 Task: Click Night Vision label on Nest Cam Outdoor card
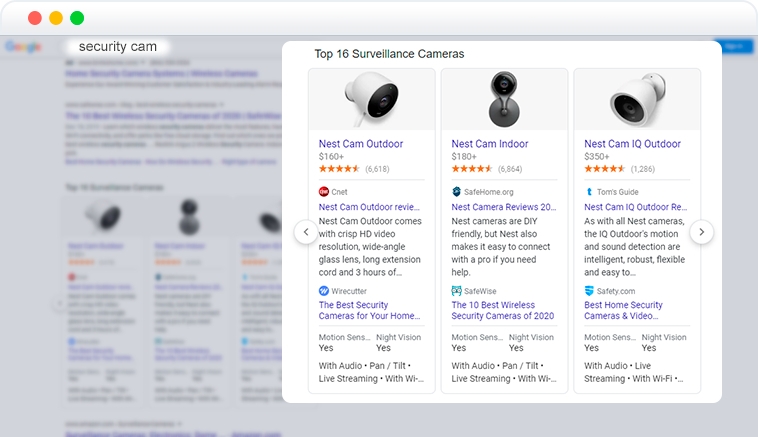[x=399, y=337]
